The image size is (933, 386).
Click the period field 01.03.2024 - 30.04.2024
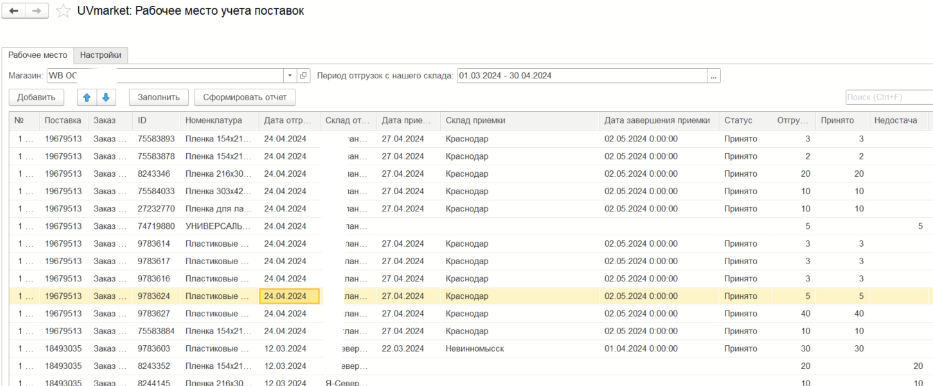point(582,76)
